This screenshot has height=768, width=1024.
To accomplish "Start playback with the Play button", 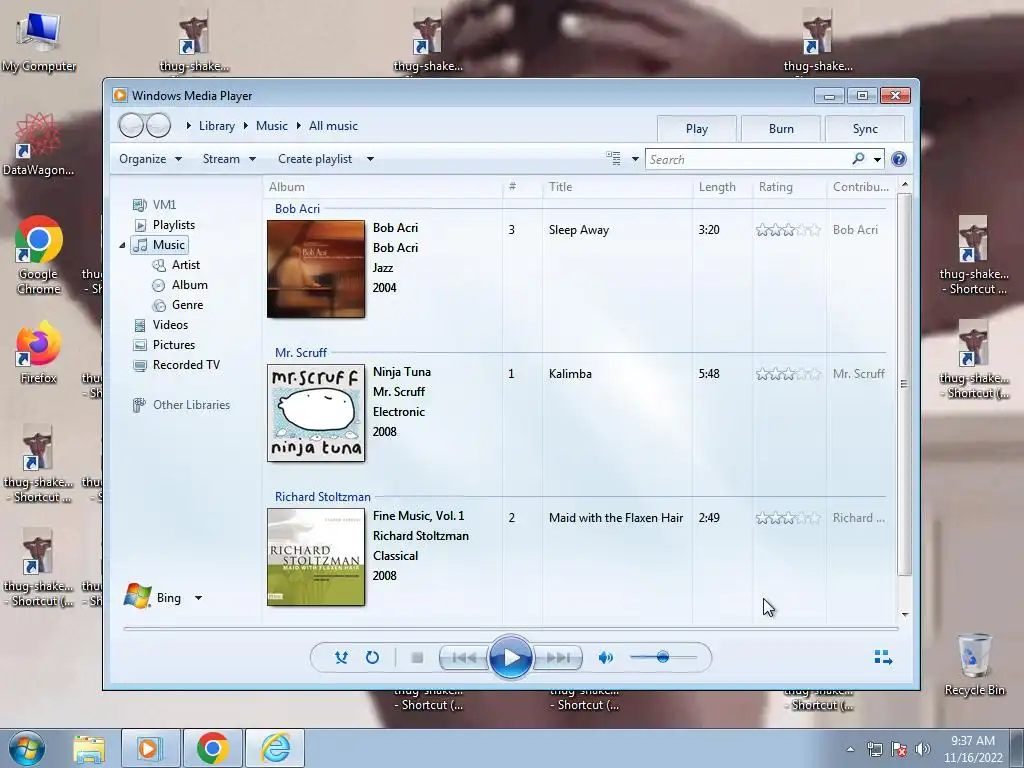I will 510,657.
